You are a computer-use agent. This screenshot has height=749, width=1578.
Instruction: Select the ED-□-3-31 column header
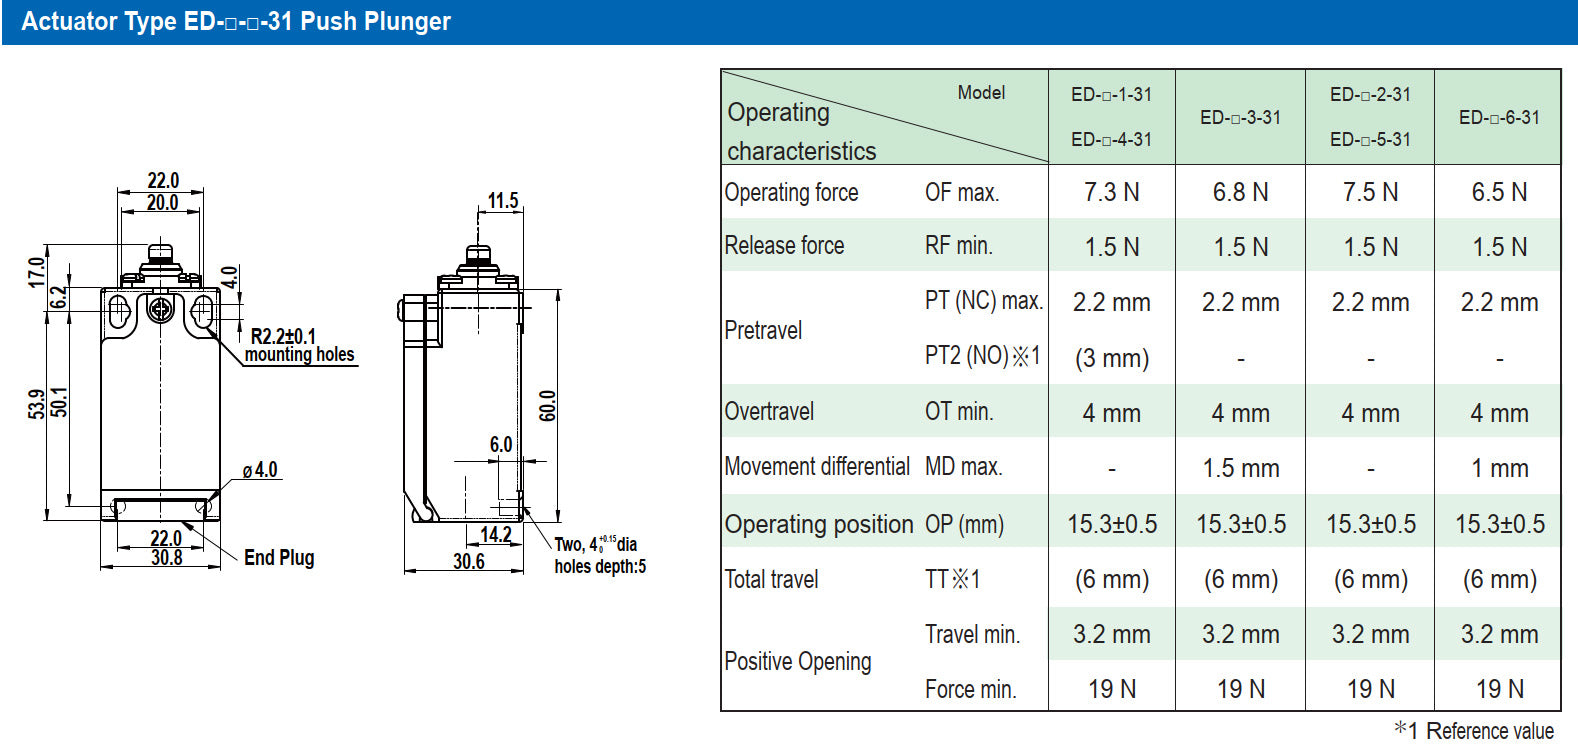(x=1240, y=117)
